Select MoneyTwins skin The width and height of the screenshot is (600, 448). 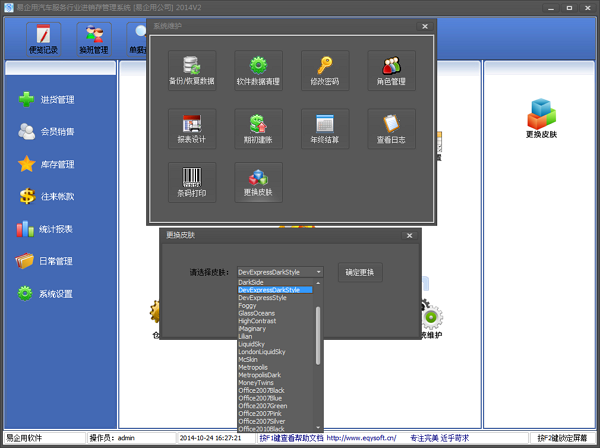point(275,383)
